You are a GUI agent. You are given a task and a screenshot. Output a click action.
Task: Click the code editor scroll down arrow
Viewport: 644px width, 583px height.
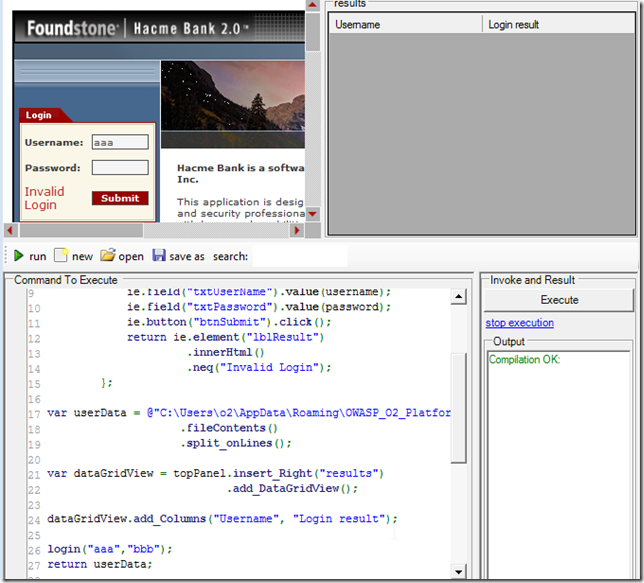(459, 571)
